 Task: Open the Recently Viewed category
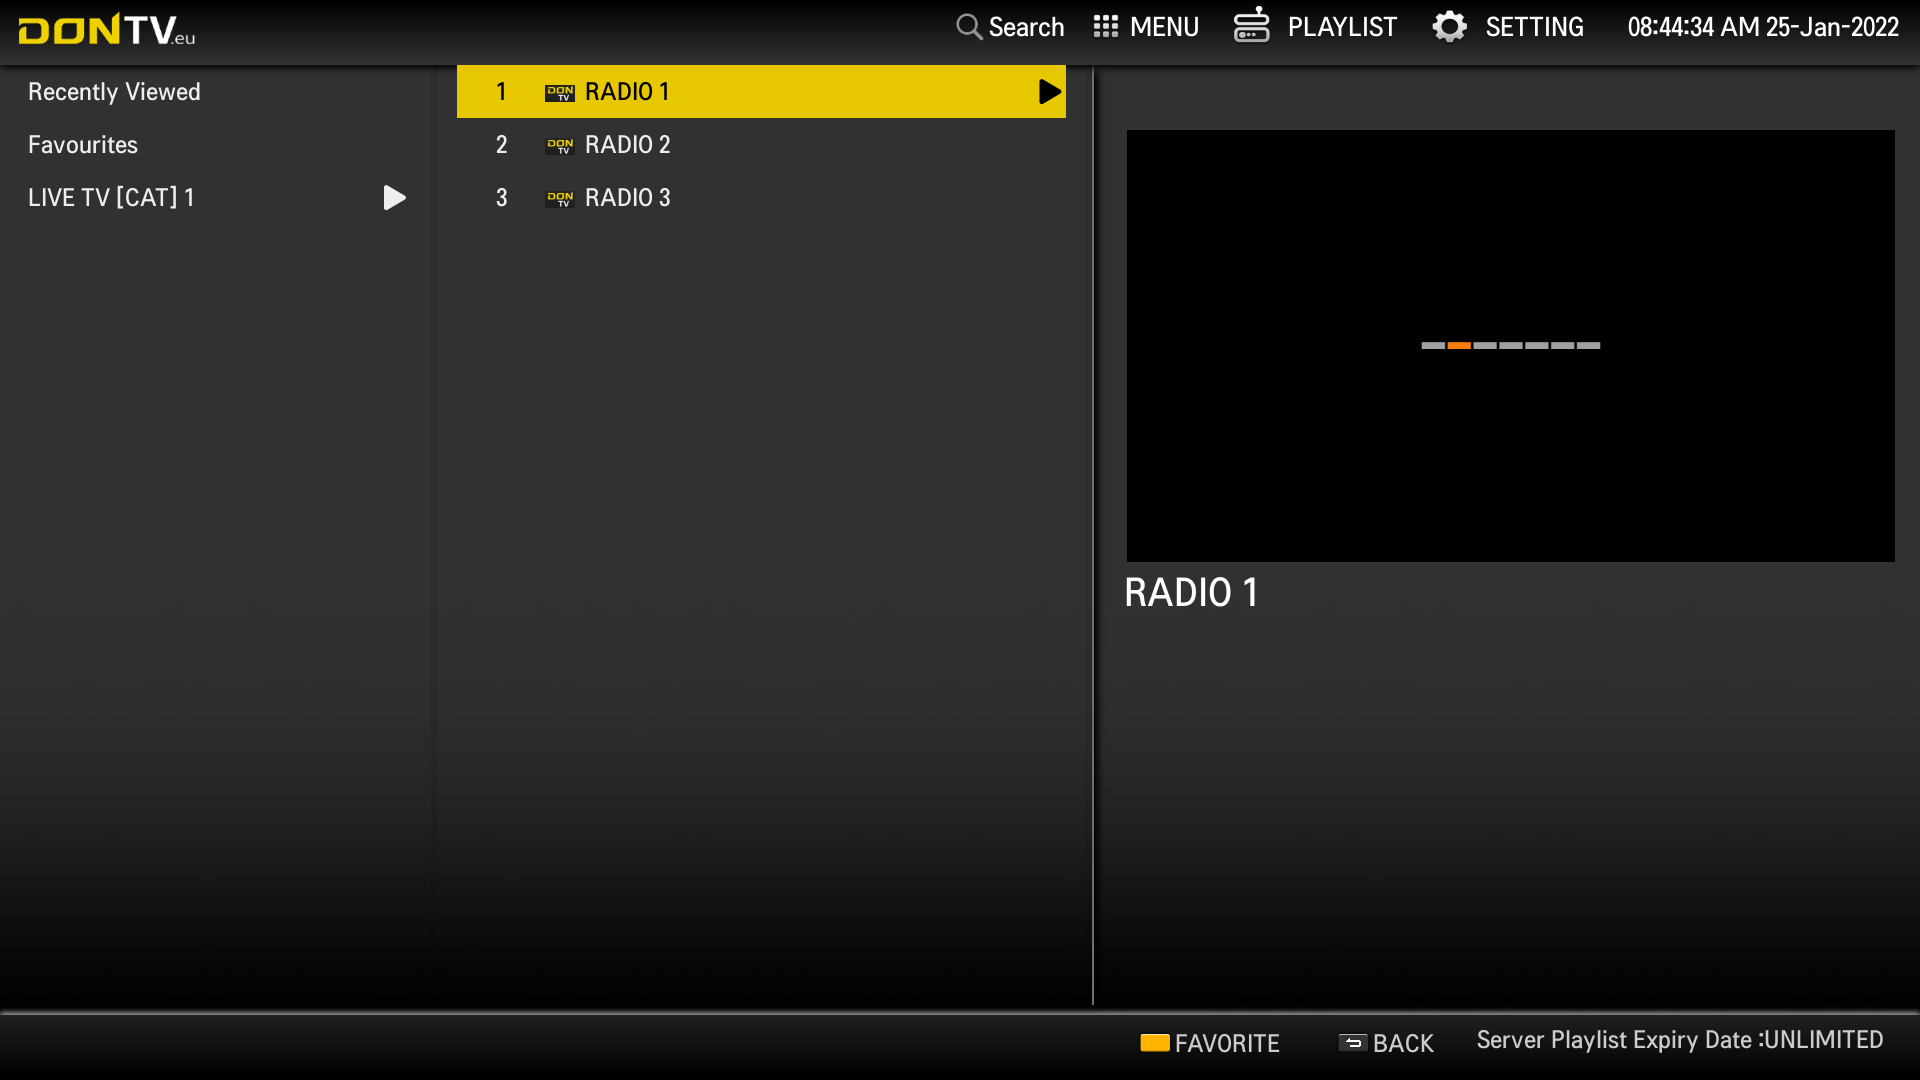coord(114,92)
